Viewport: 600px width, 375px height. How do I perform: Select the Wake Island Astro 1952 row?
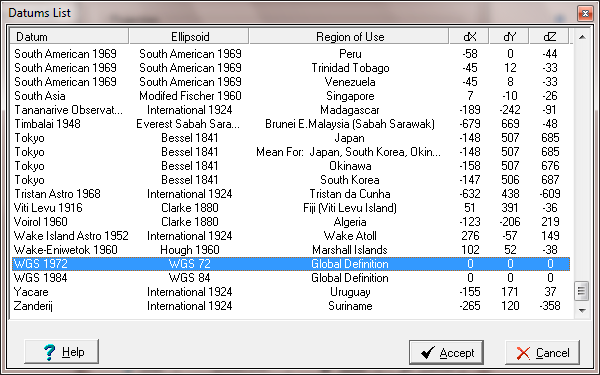pyautogui.click(x=291, y=236)
